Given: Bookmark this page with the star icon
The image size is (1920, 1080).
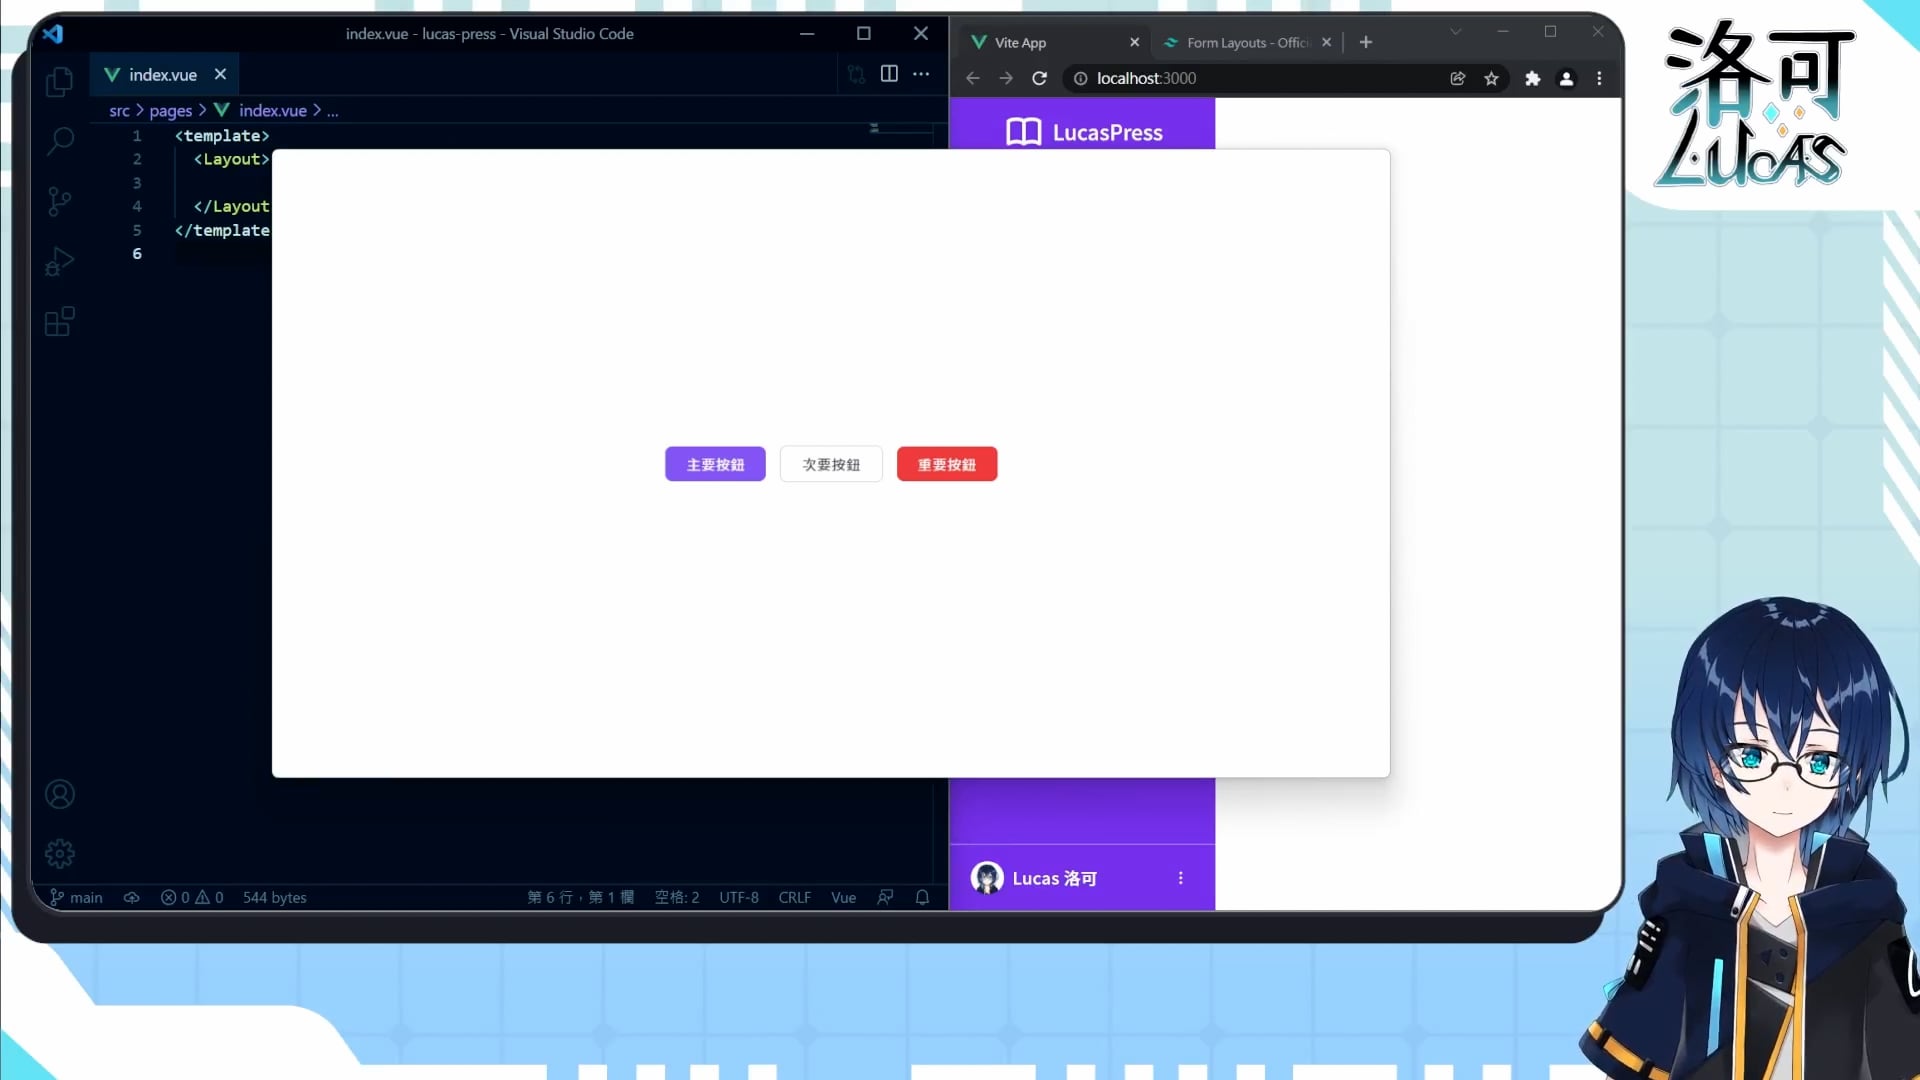Looking at the screenshot, I should [1491, 78].
